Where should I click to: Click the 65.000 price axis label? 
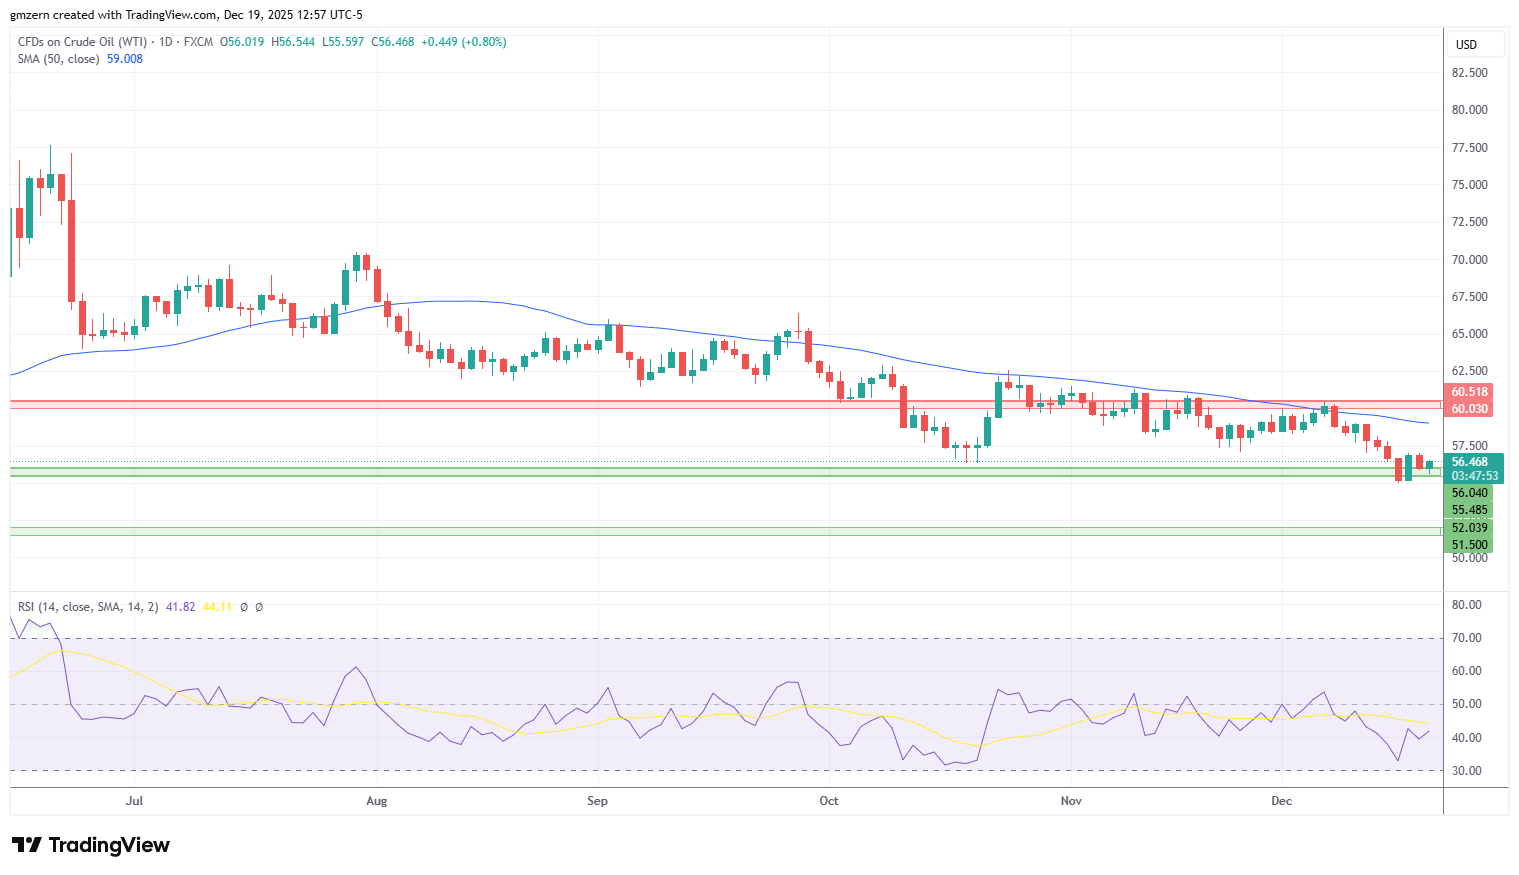point(1469,334)
